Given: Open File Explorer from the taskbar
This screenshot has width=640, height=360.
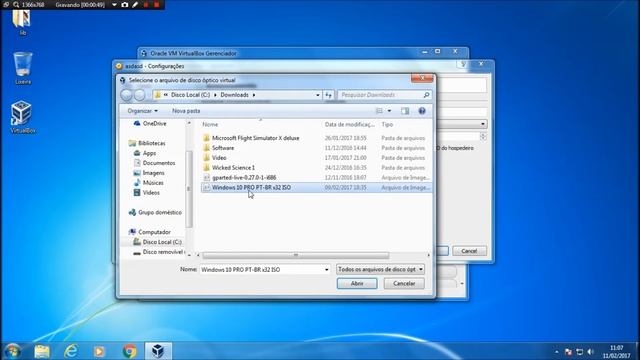Looking at the screenshot, I should point(42,351).
